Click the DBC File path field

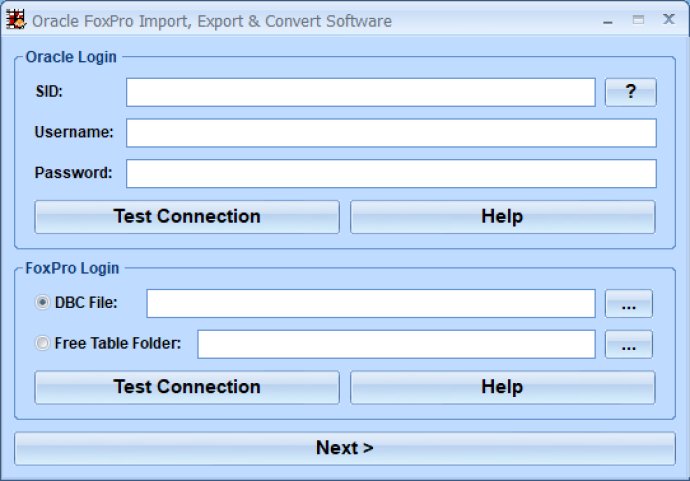pyautogui.click(x=371, y=303)
